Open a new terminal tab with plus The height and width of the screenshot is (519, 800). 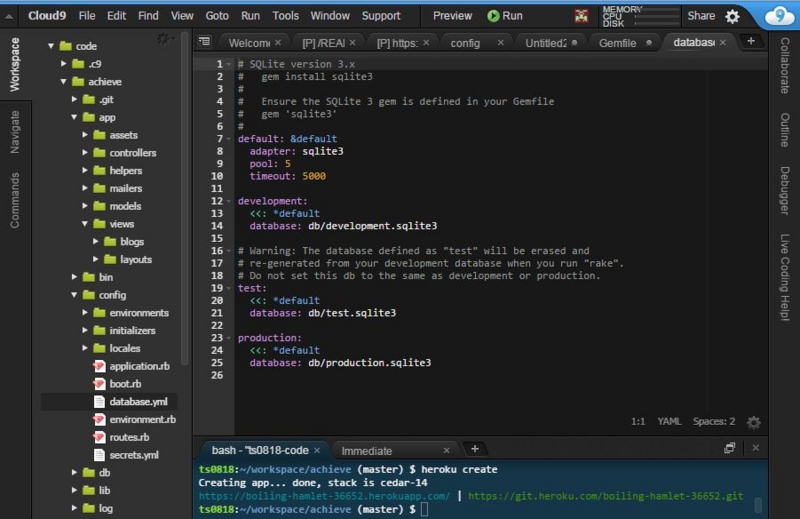click(474, 449)
